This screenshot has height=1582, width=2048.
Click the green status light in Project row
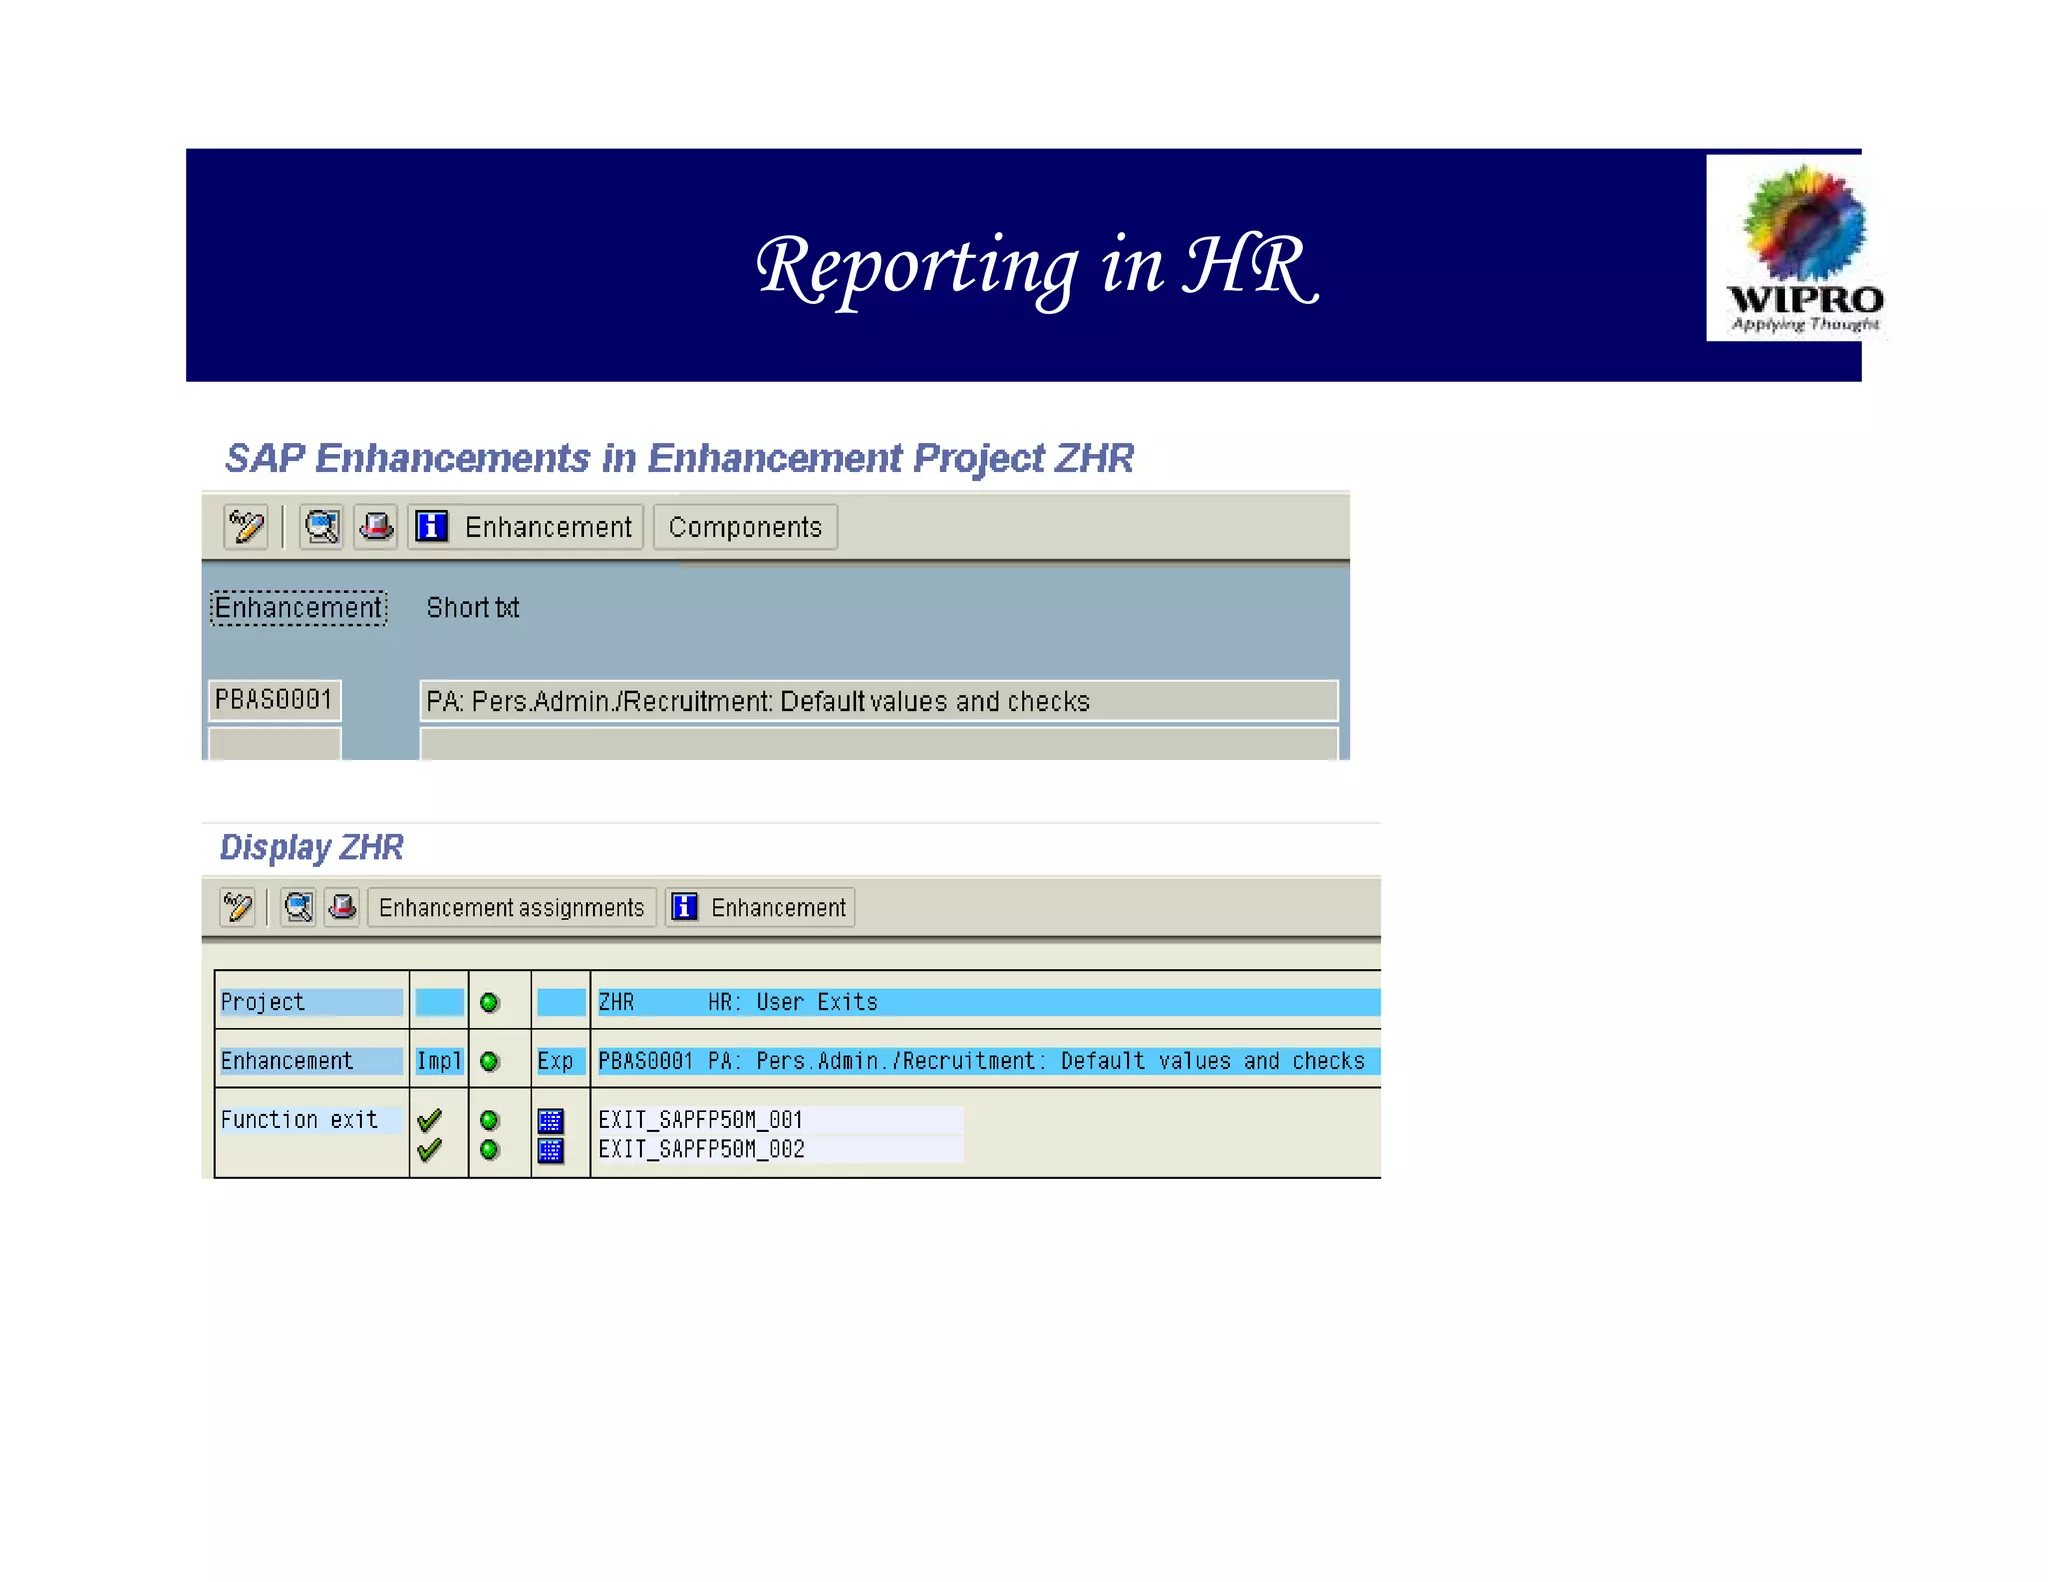tap(489, 1002)
